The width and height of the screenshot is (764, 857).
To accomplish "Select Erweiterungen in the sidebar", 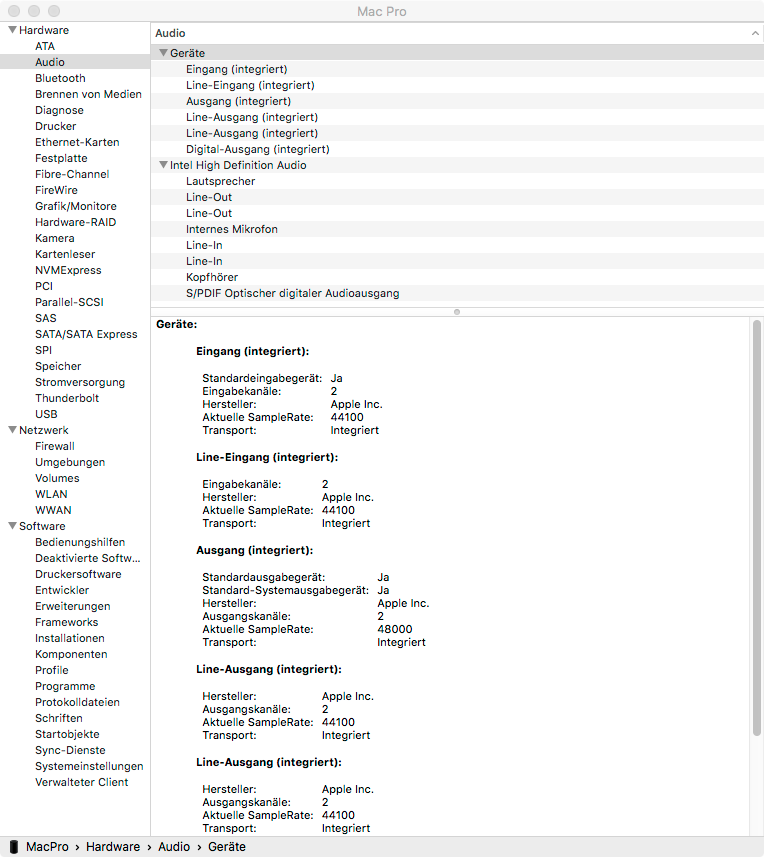I will click(x=73, y=606).
